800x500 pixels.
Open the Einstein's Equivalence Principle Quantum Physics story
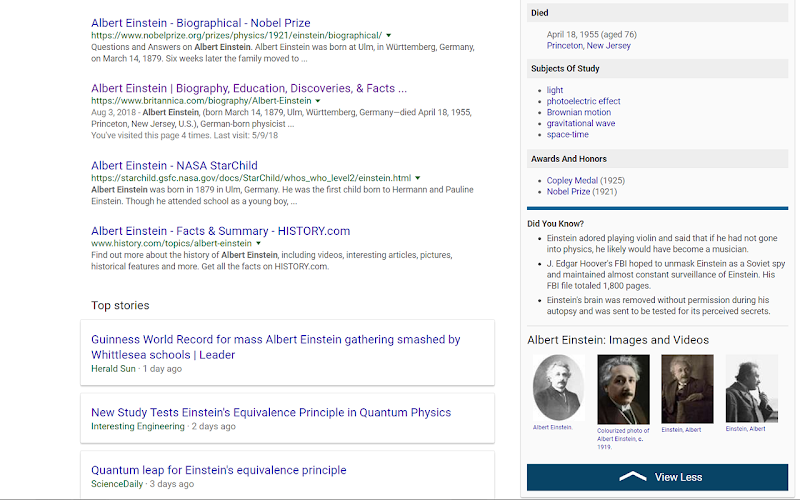point(271,412)
